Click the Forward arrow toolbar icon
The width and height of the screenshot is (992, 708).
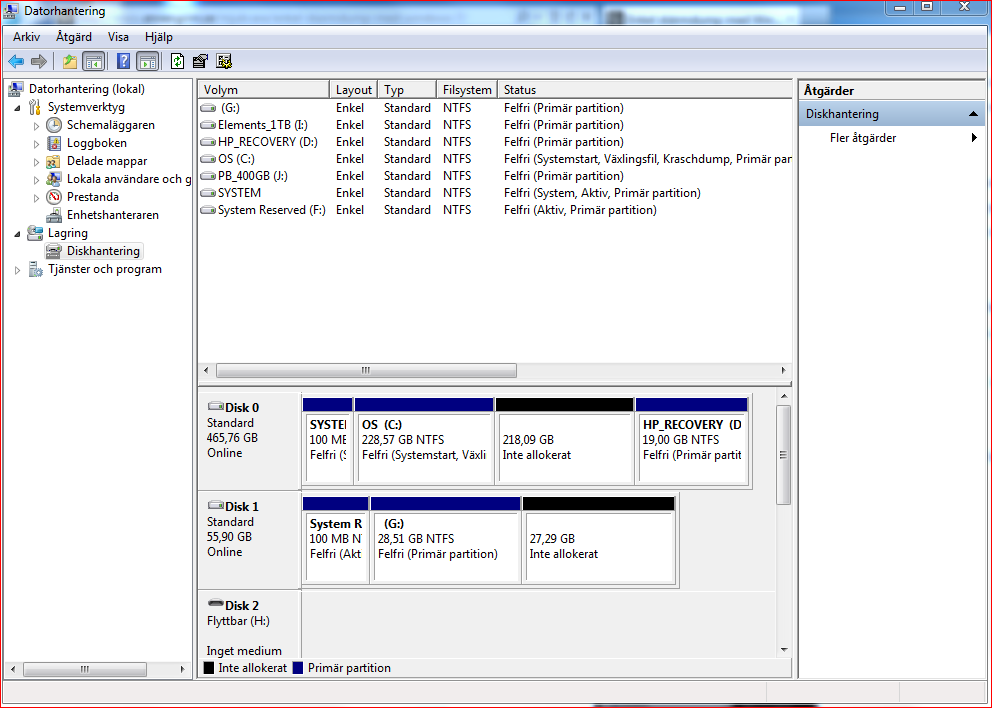click(39, 61)
